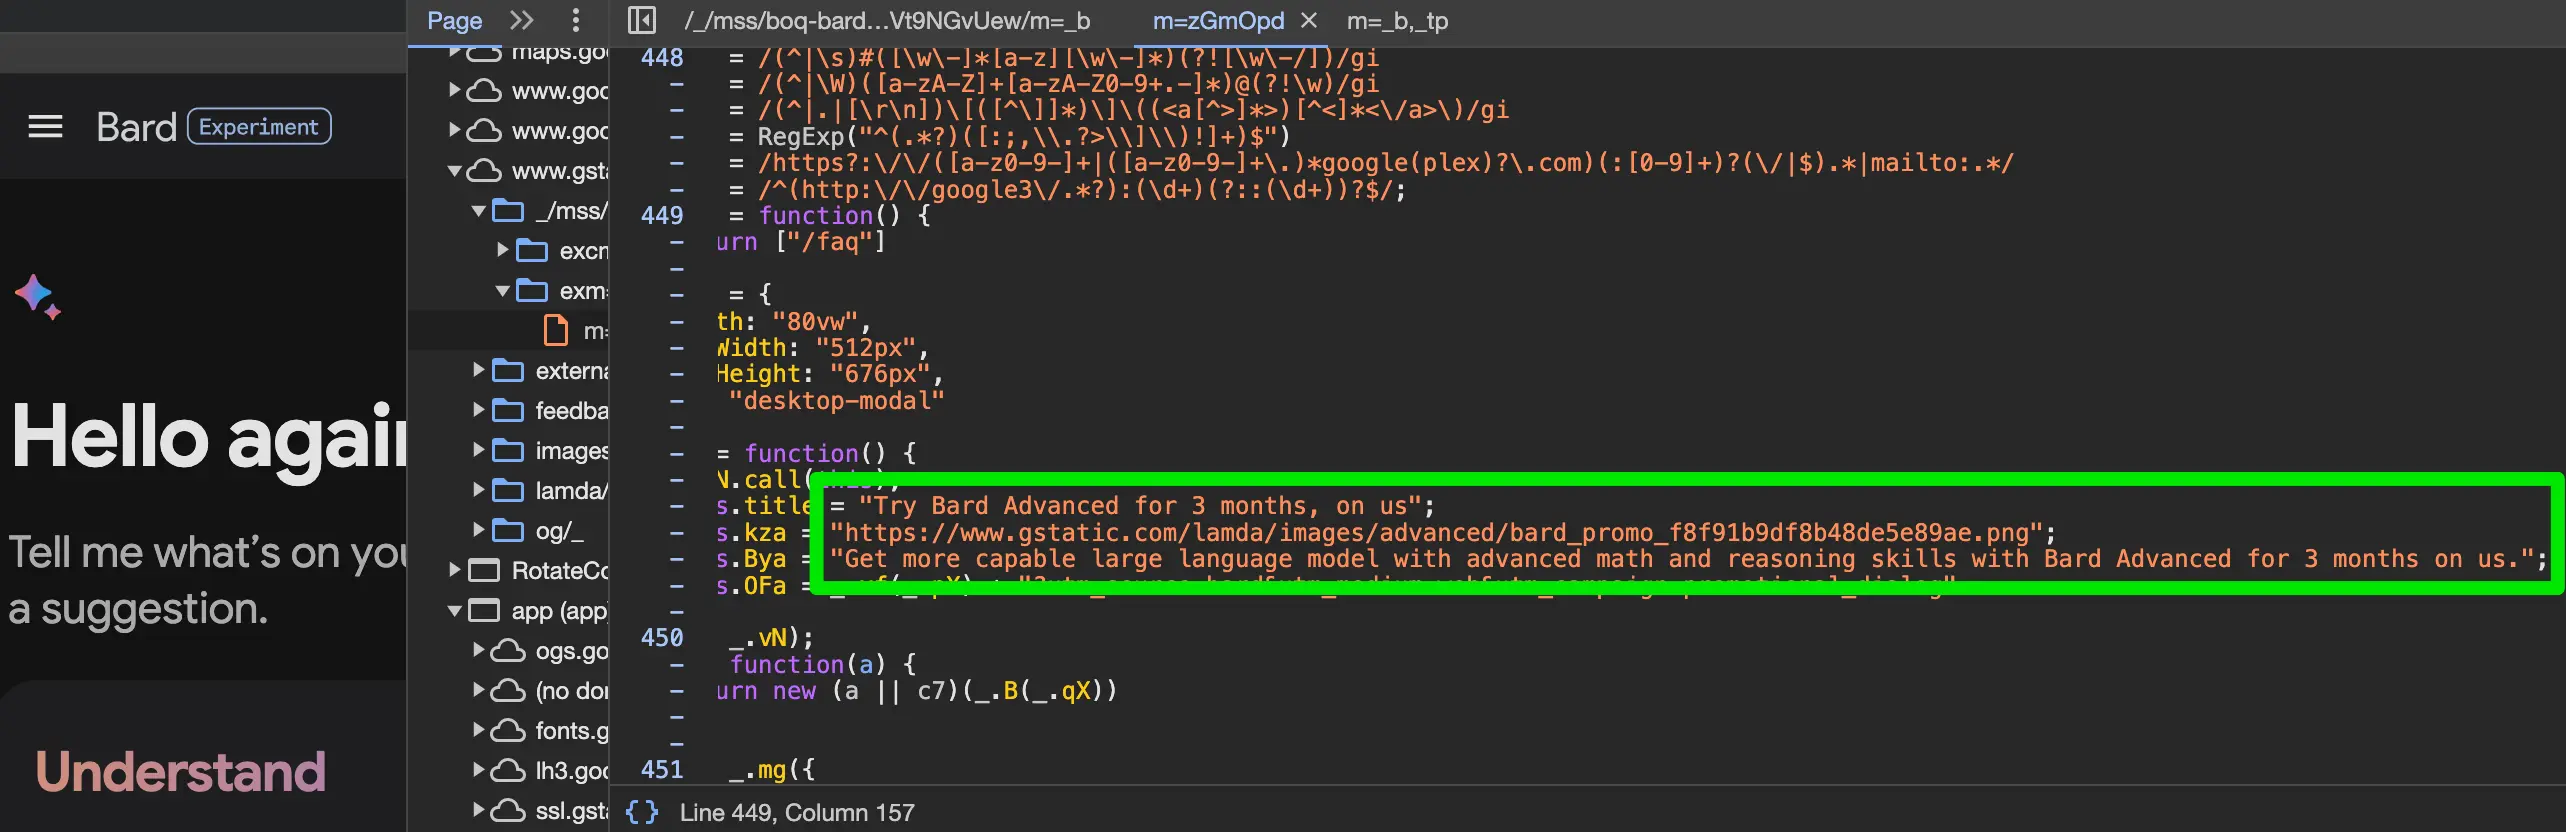Open the Page tab in Sources panel
Viewport: 2566px width, 832px height.
point(454,20)
